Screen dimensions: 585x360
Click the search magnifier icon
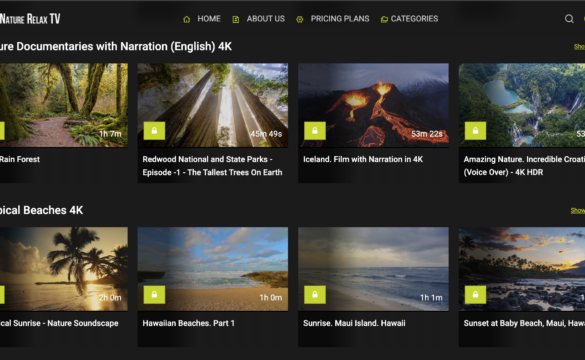point(569,19)
